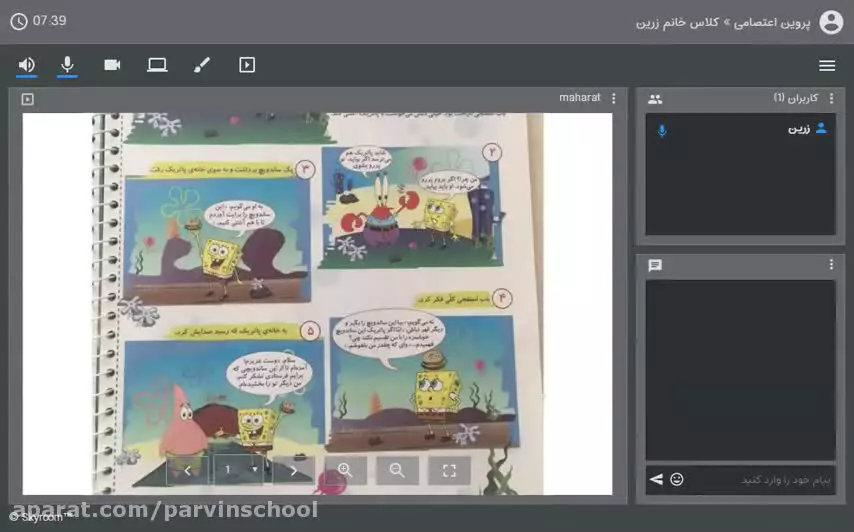Viewport: 854px width, 532px height.
Task: Focus the chat message input field
Action: [761, 480]
